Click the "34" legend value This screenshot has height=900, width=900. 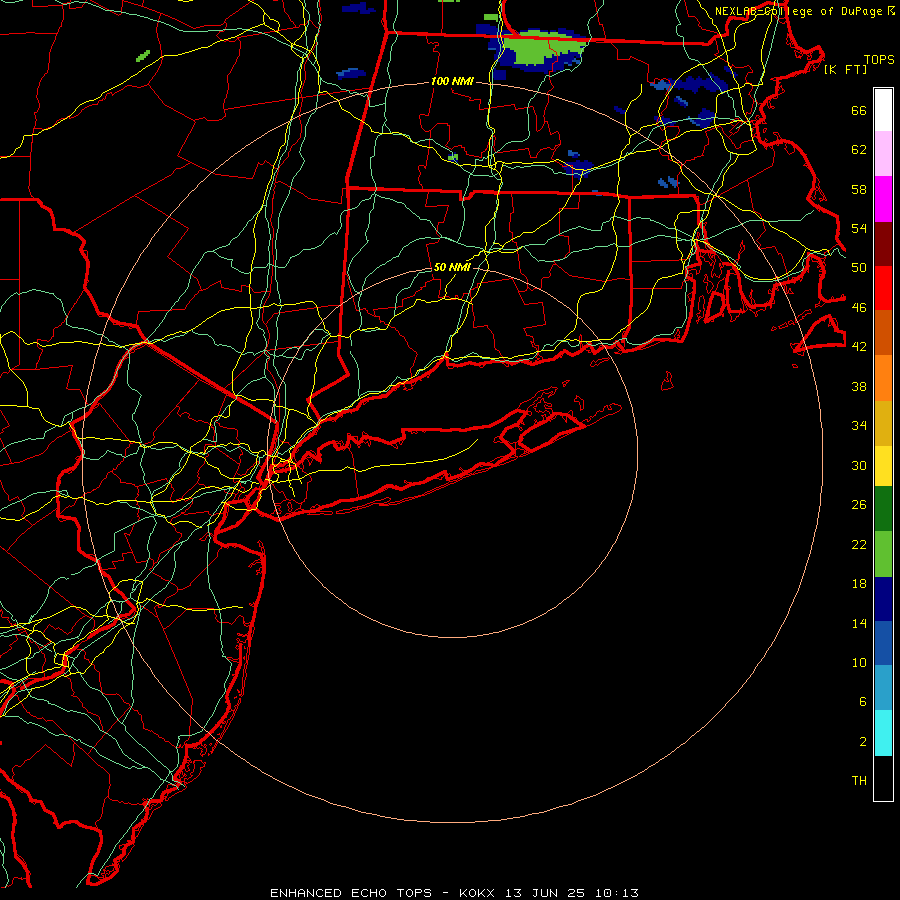pyautogui.click(x=859, y=425)
